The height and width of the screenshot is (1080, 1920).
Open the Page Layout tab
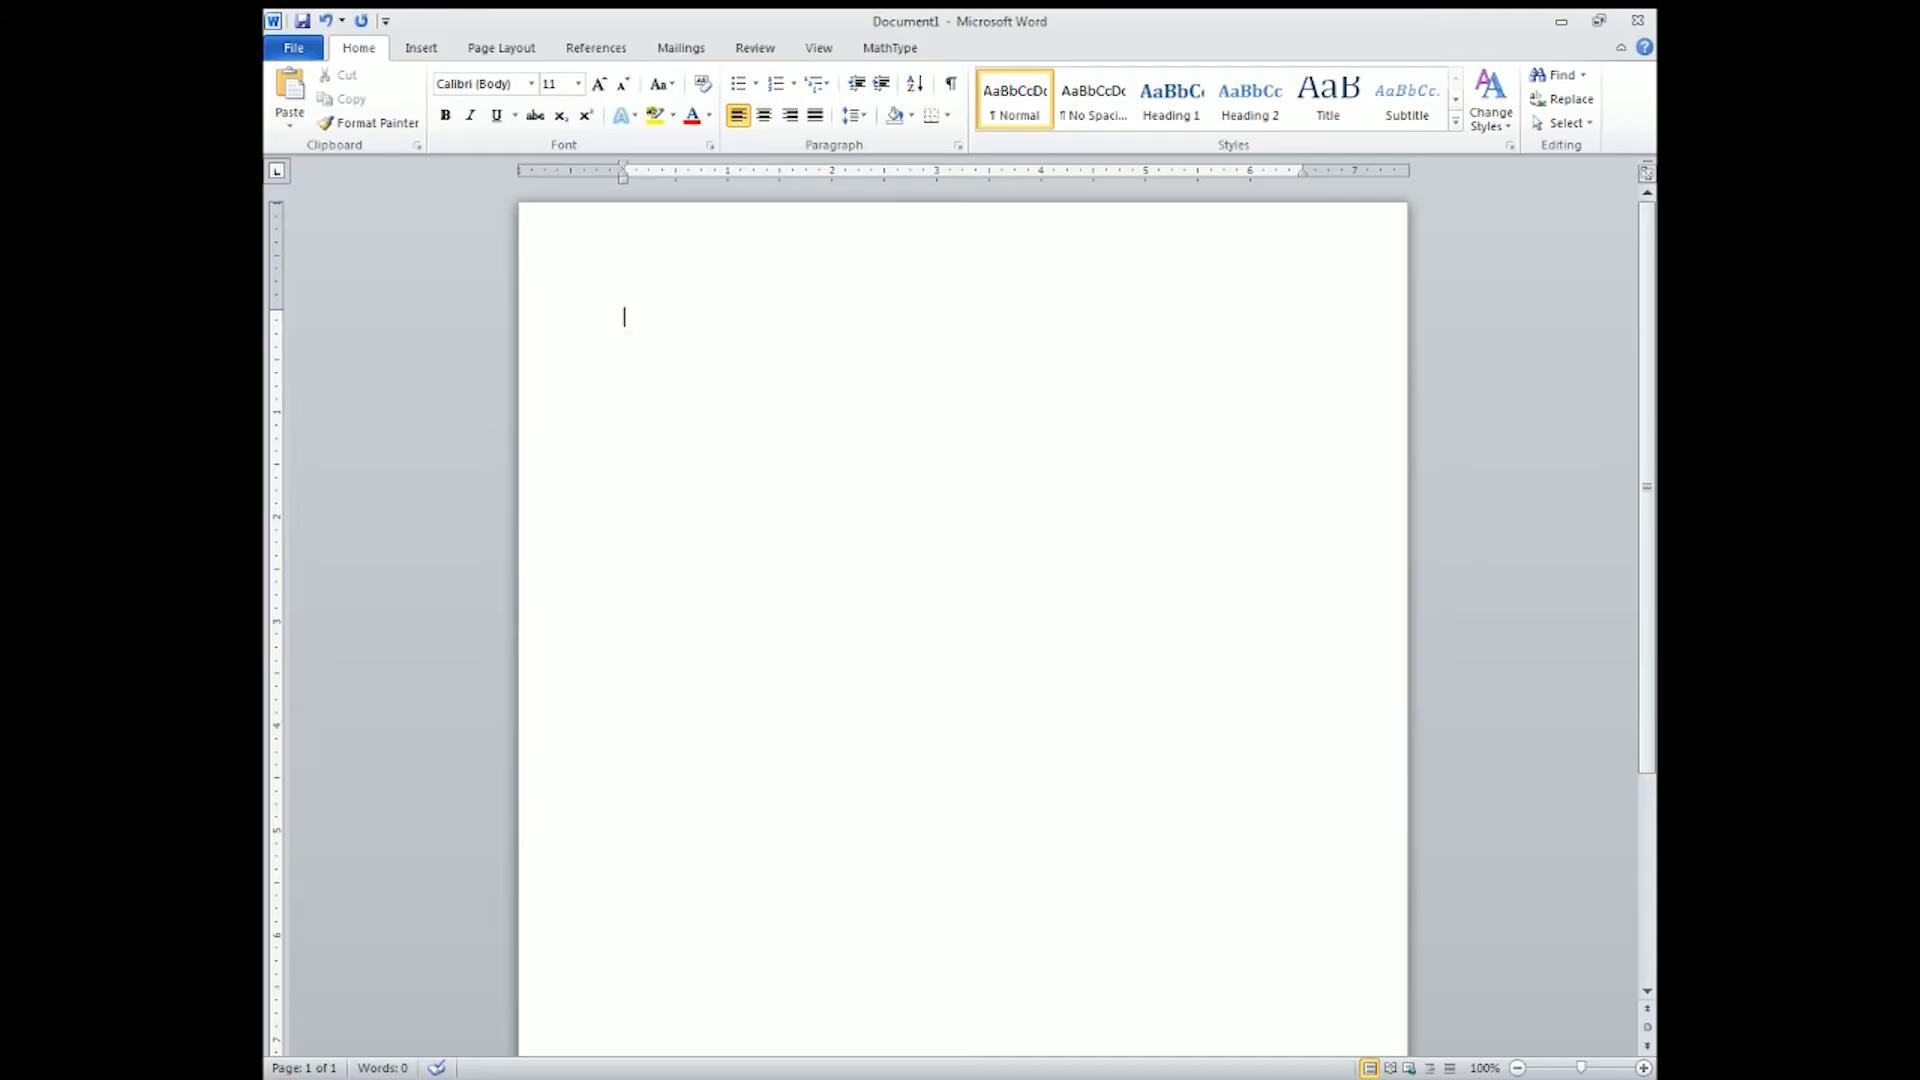501,48
